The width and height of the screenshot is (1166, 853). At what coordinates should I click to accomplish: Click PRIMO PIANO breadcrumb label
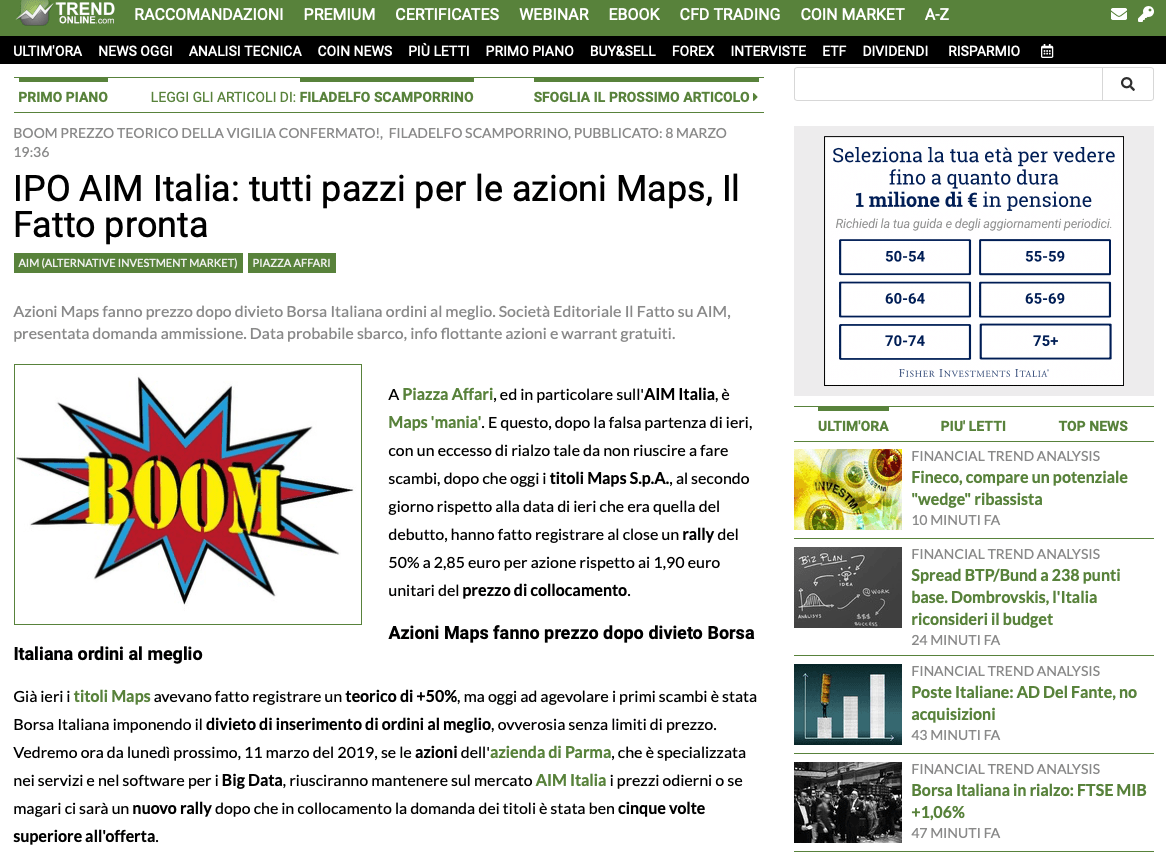[63, 97]
